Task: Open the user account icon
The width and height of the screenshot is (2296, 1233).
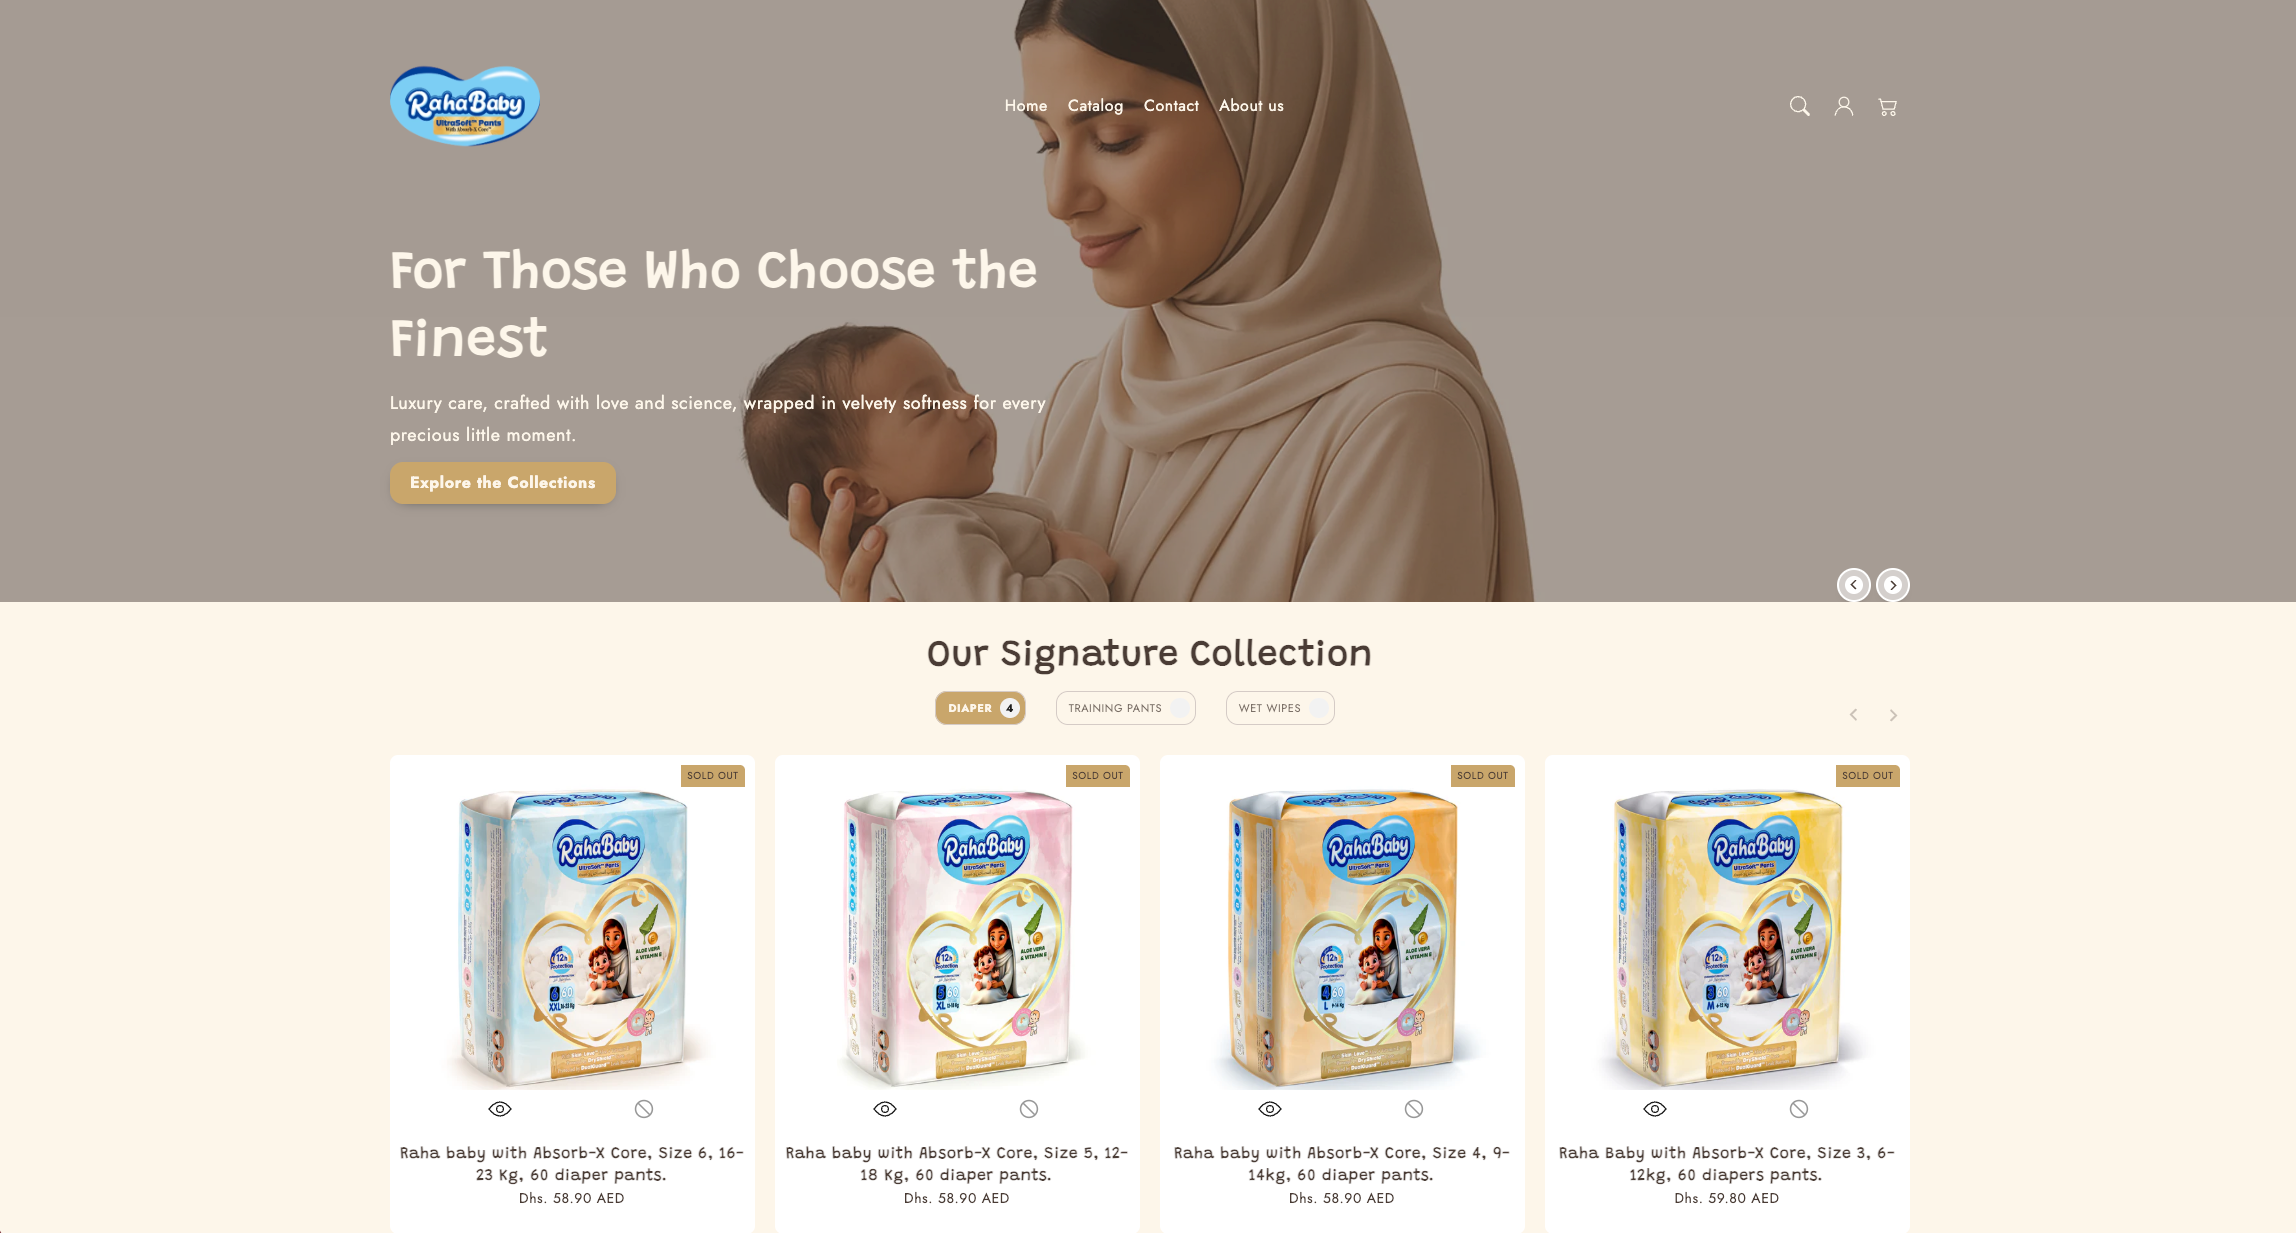Action: tap(1843, 106)
